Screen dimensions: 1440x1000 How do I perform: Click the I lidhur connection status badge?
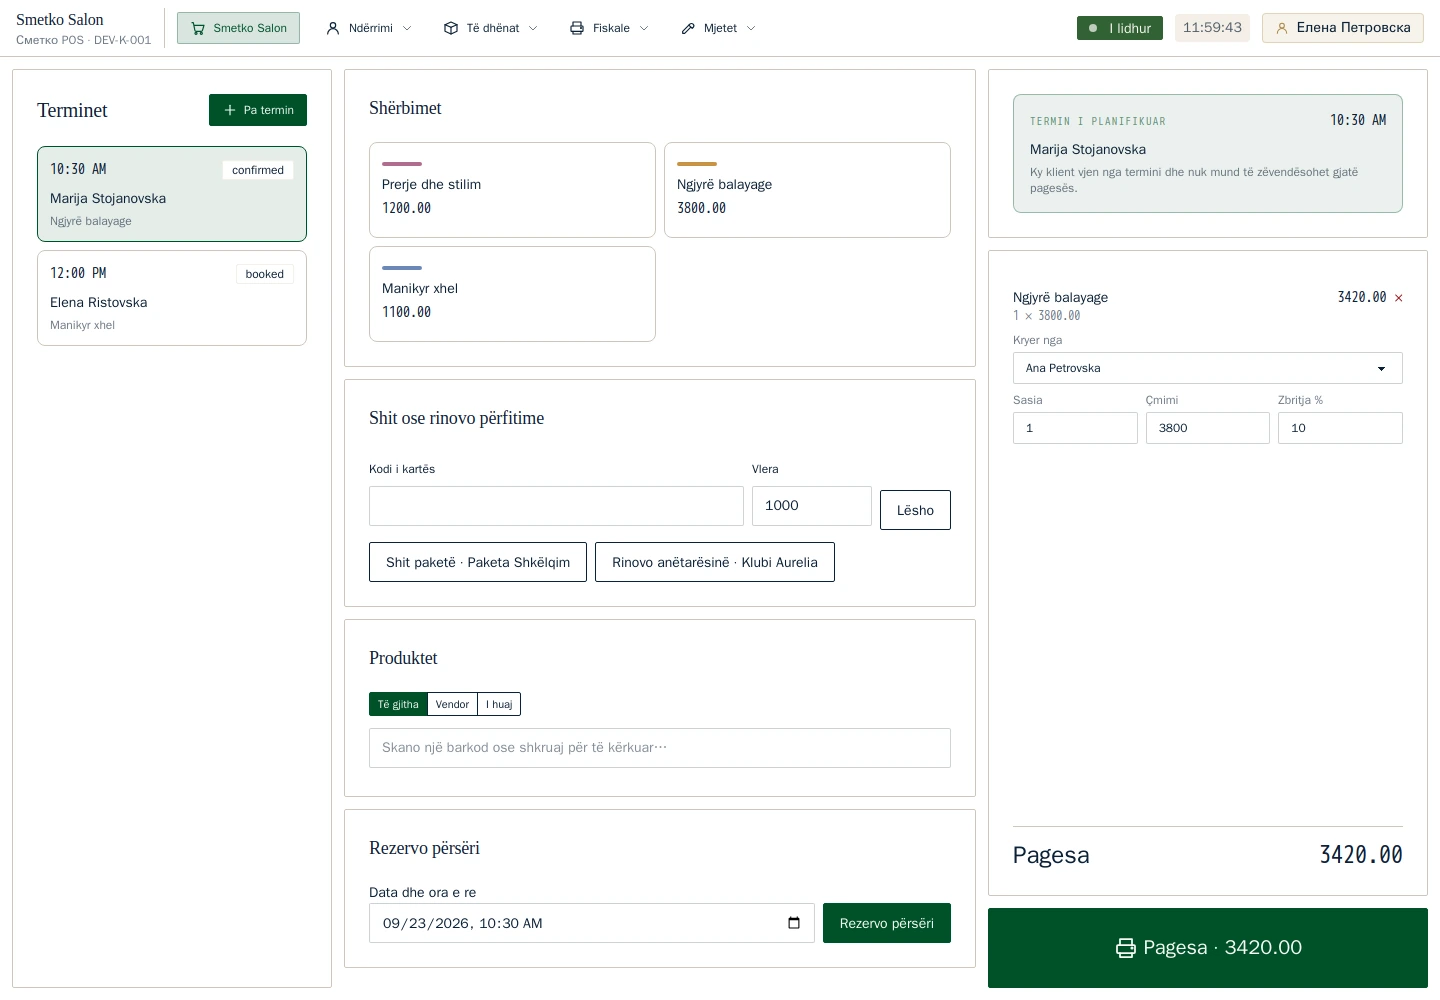[x=1120, y=28]
